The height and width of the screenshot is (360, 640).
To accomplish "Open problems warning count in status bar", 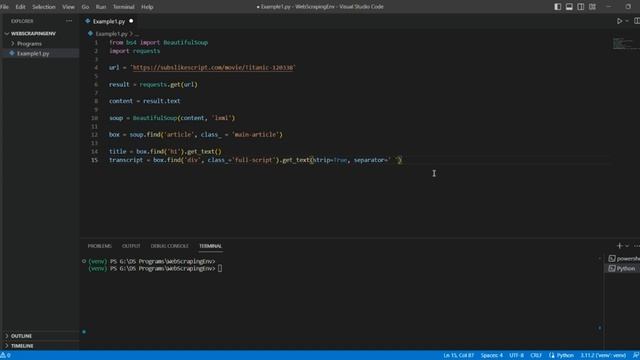I will point(6,356).
